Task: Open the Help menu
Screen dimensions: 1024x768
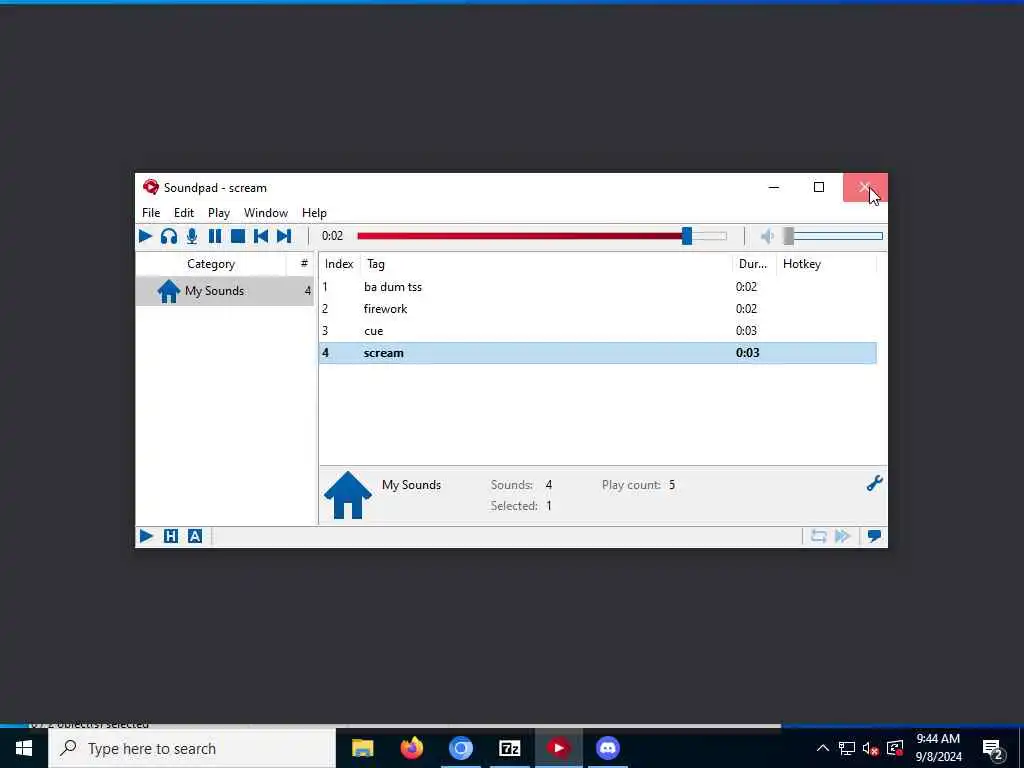Action: click(x=314, y=213)
